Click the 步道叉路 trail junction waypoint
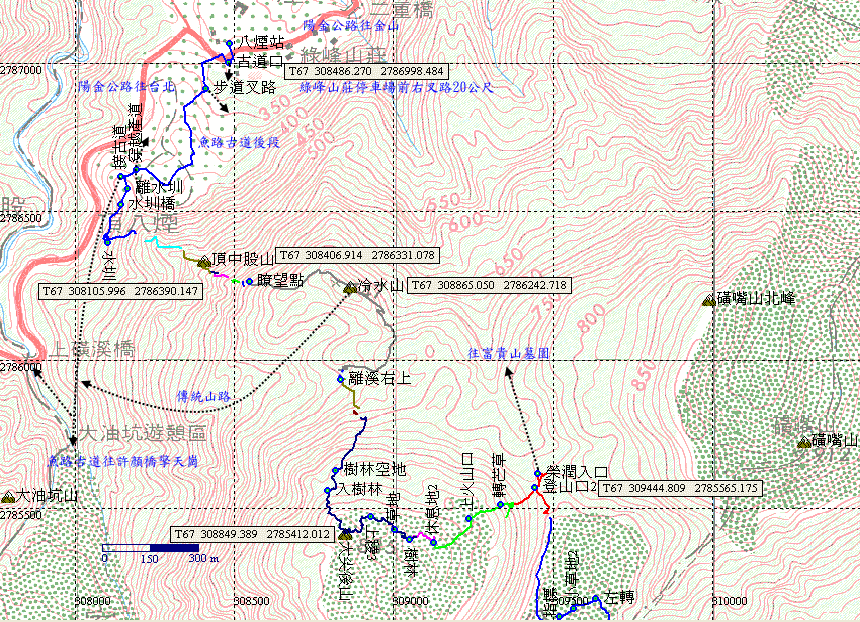 coord(205,88)
